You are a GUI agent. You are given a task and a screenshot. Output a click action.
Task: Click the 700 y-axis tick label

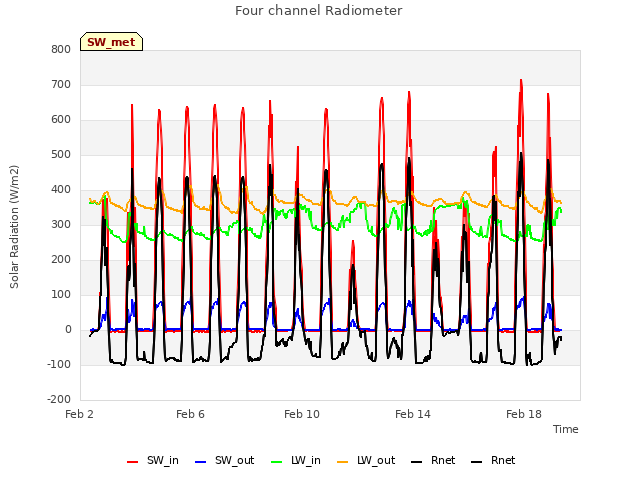[x=61, y=85]
